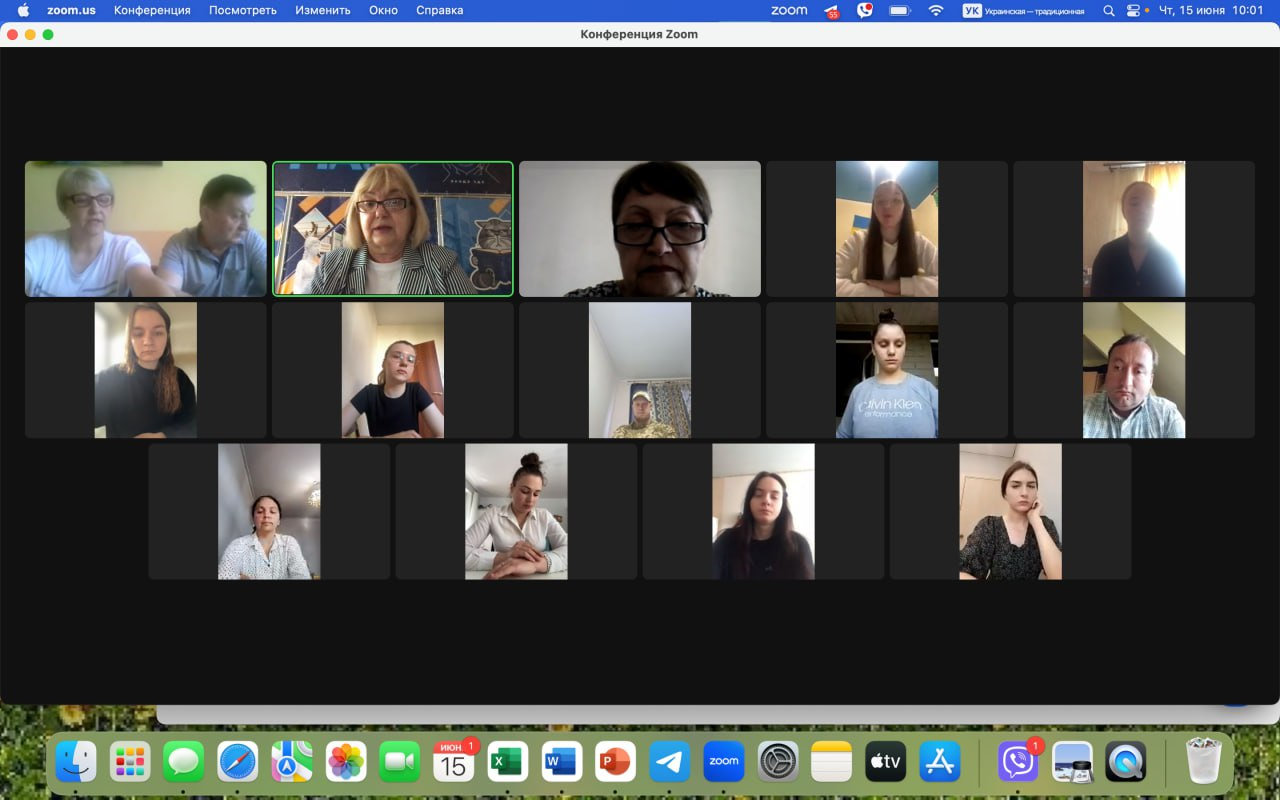Launch Microsoft Word from the dock
This screenshot has height=800, width=1280.
(x=562, y=762)
